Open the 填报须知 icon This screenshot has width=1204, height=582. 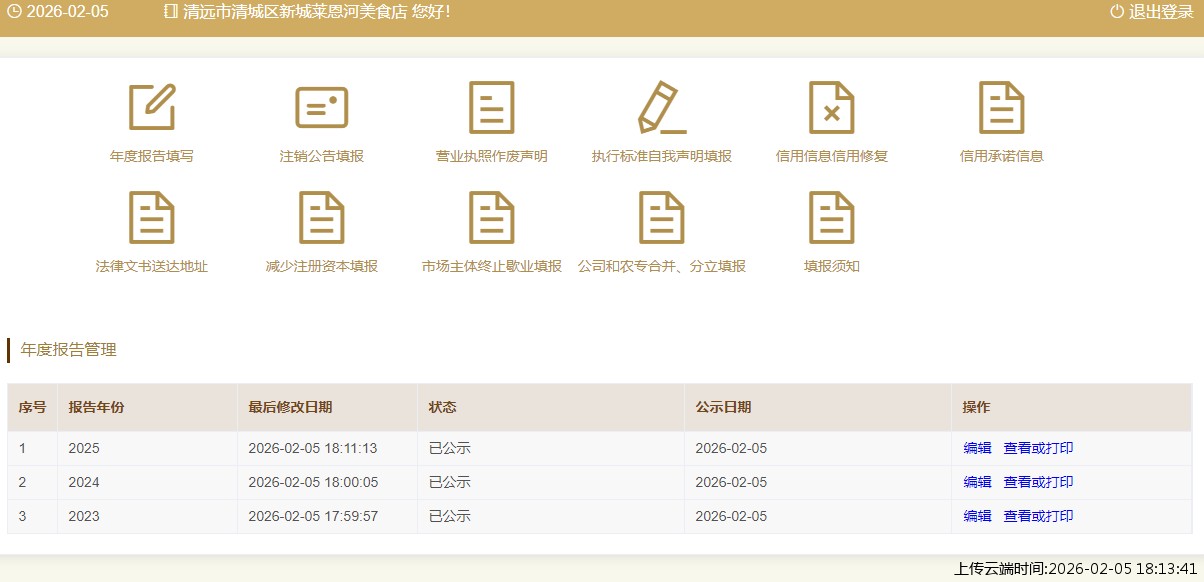(x=831, y=218)
